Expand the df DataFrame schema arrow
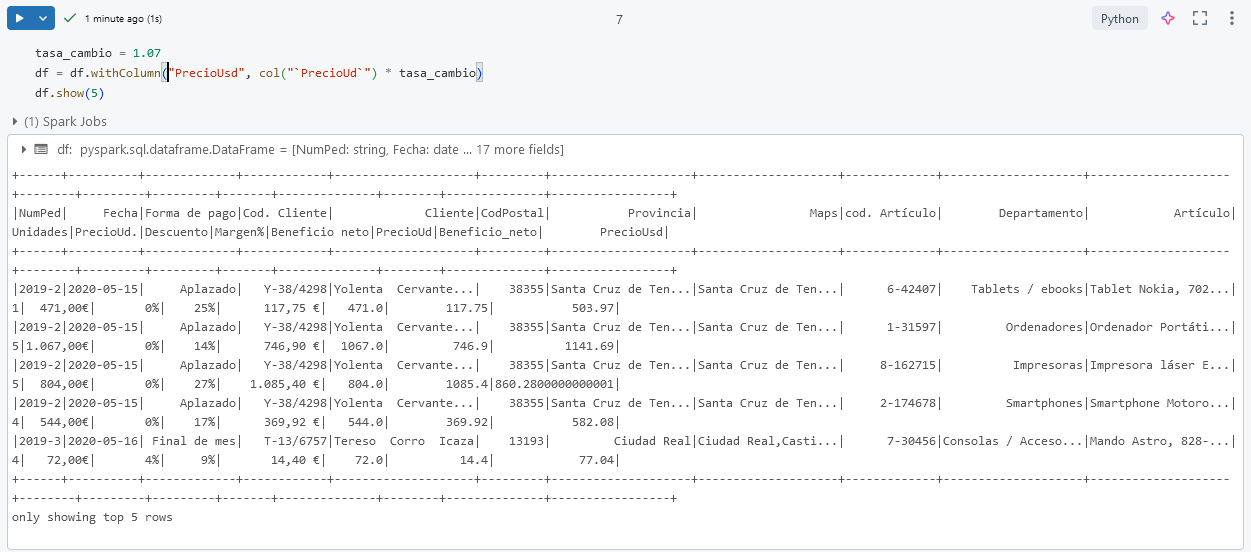This screenshot has height=552, width=1251. [x=23, y=149]
